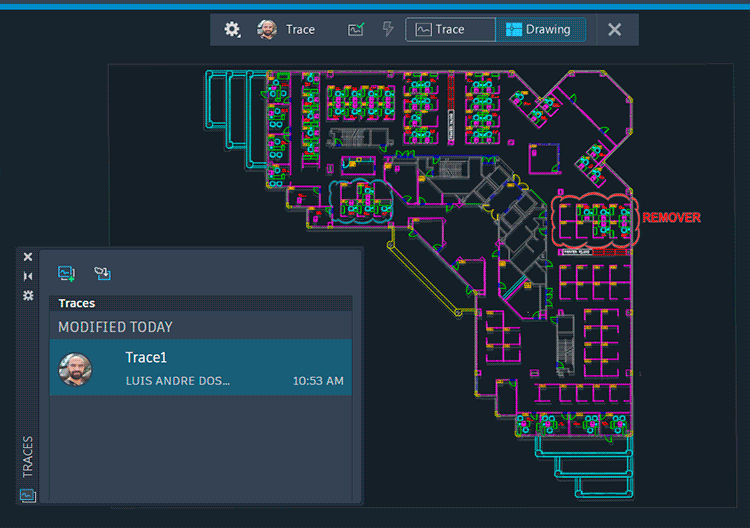Screen dimensions: 750x528
Task: Click Trace1 author avatar thumbnail
Action: [x=75, y=369]
